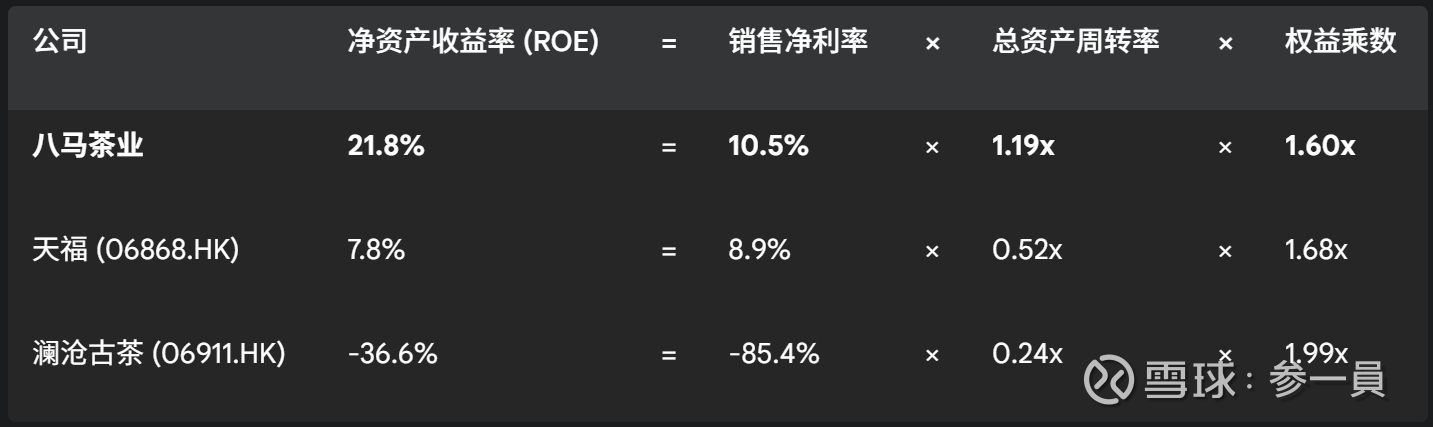Select the 0.52x asset turnover value
Viewport: 1433px width, 427px height.
[1027, 250]
